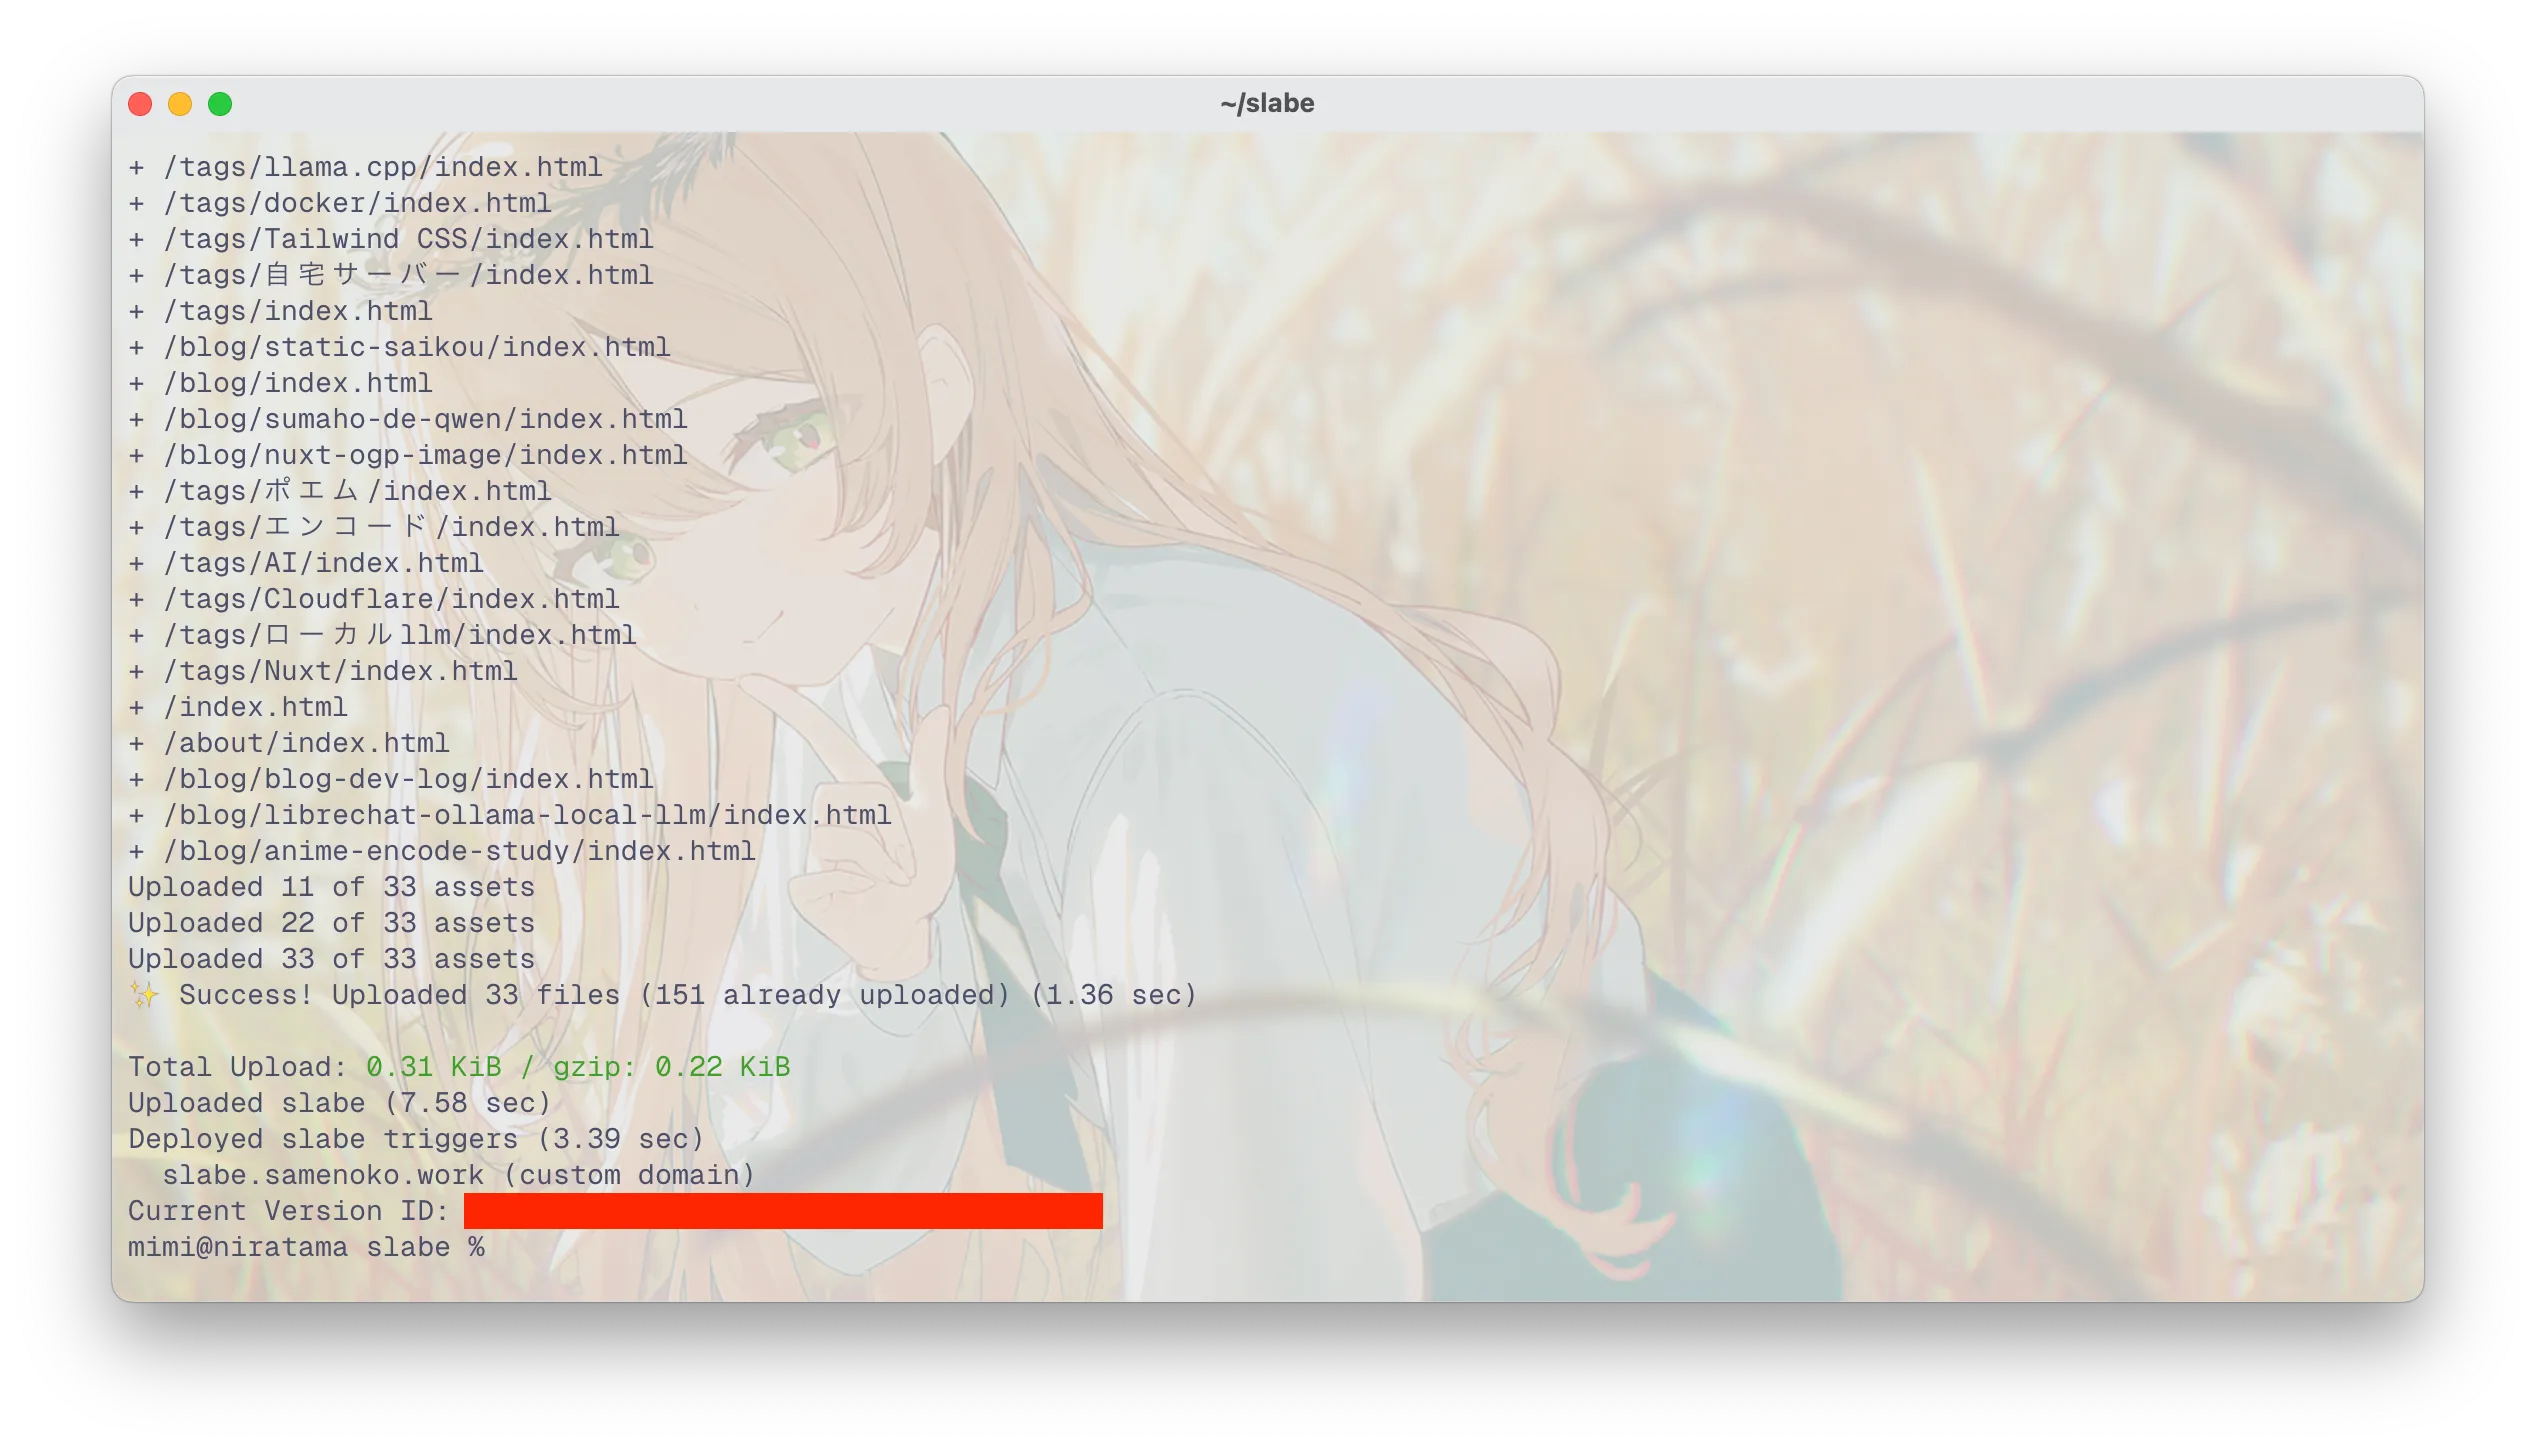Screen dimensions: 2536x1450
Task: Open the slabe.samenoko.work custom domain
Action: click(323, 1175)
